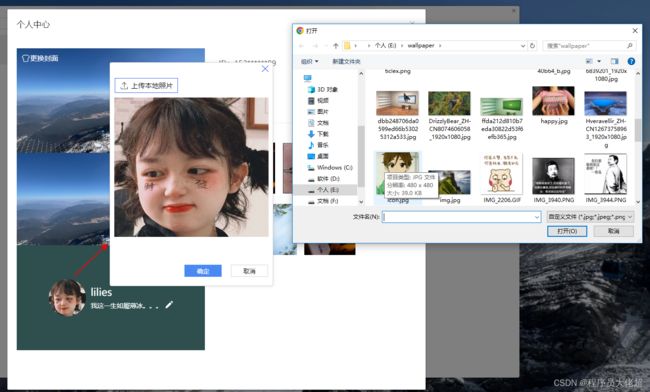Click wallpaper in the address breadcrumb
650x392 pixels.
pos(421,46)
